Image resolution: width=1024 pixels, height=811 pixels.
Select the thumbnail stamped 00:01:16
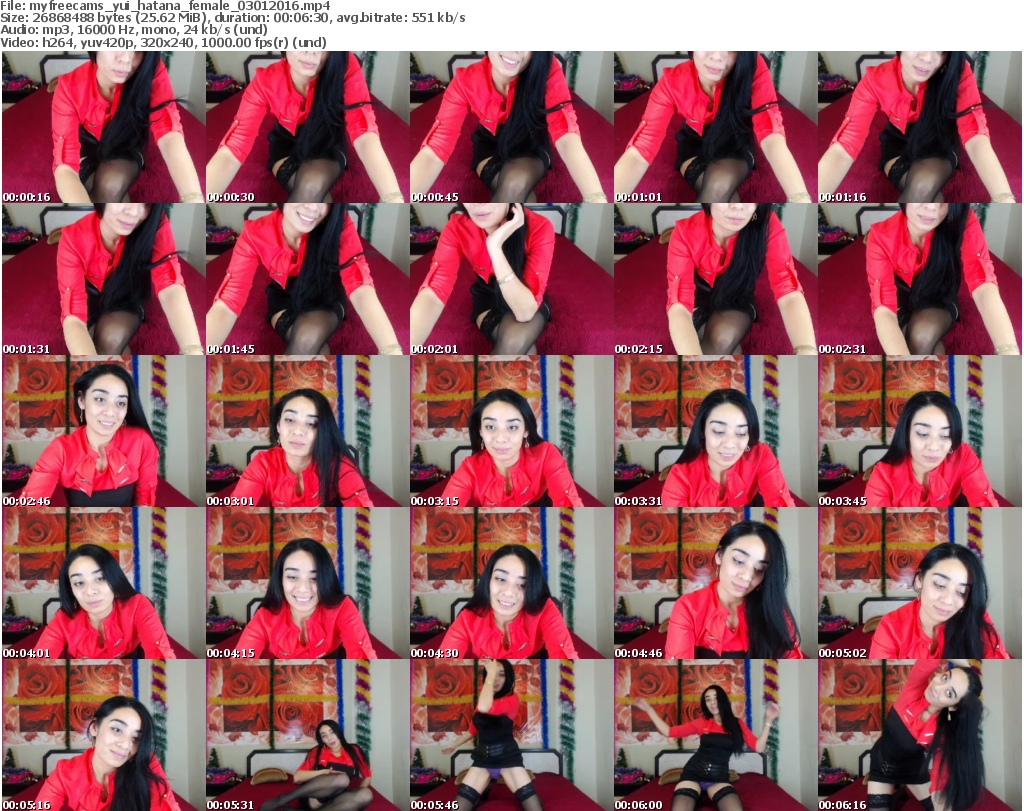[x=920, y=127]
